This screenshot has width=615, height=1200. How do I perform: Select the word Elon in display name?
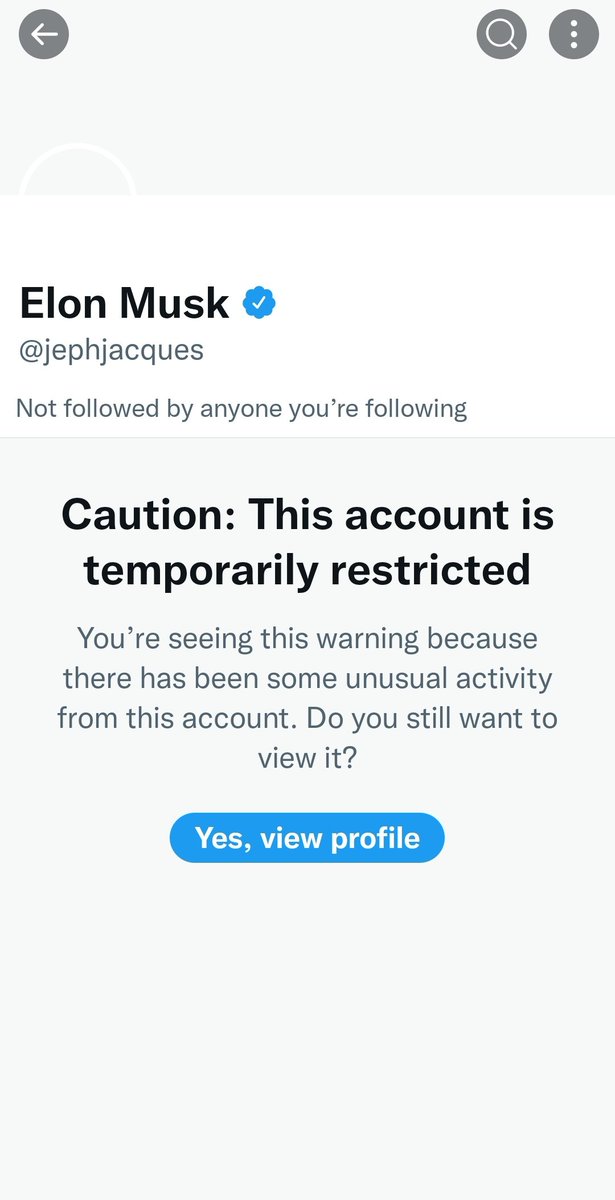(62, 302)
